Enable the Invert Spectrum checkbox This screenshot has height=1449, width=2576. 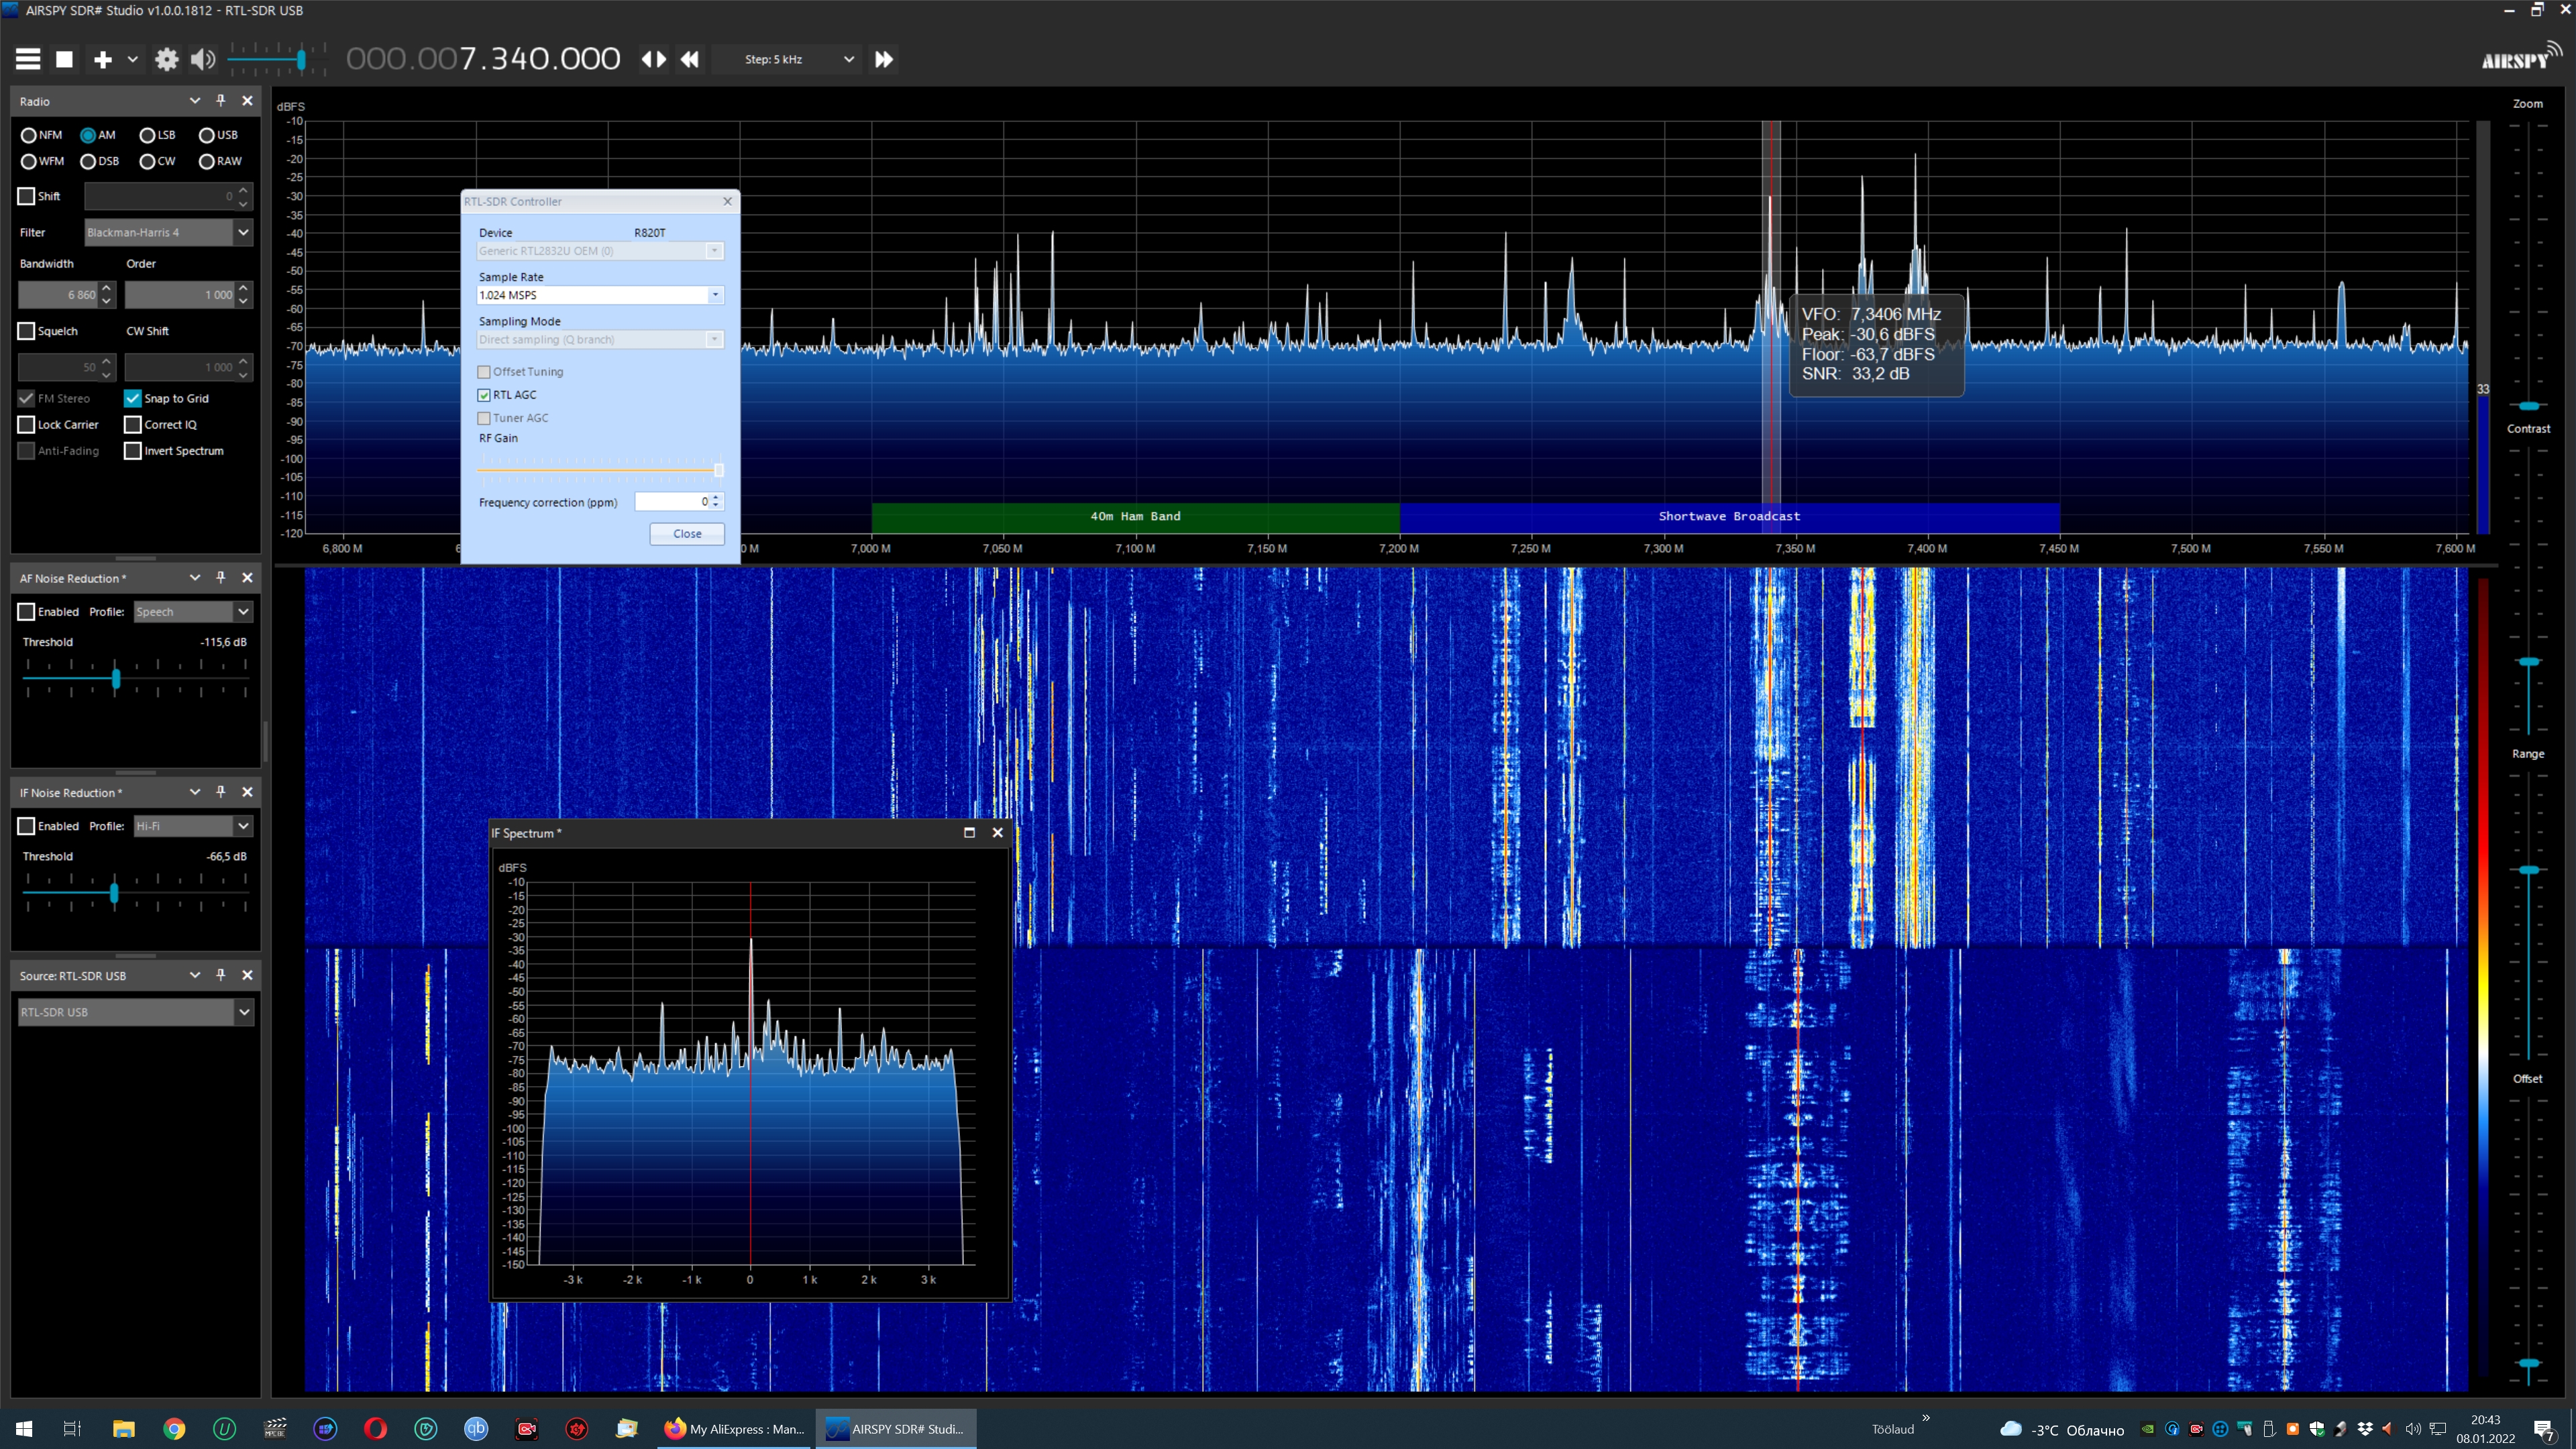(x=133, y=450)
